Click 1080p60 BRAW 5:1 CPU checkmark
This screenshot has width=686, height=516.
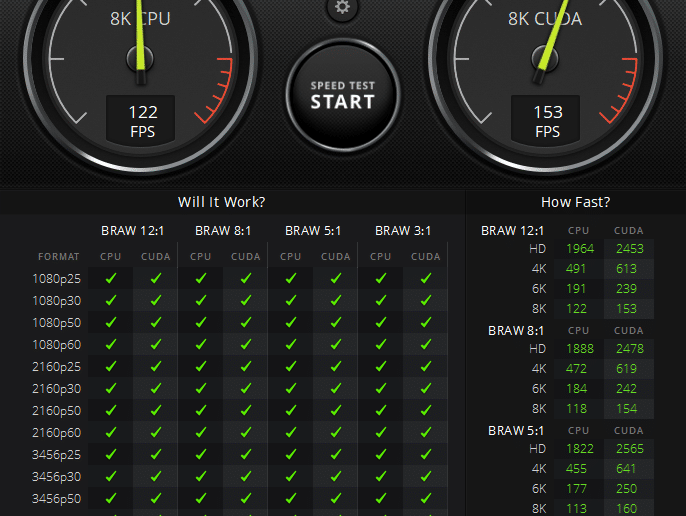point(290,344)
